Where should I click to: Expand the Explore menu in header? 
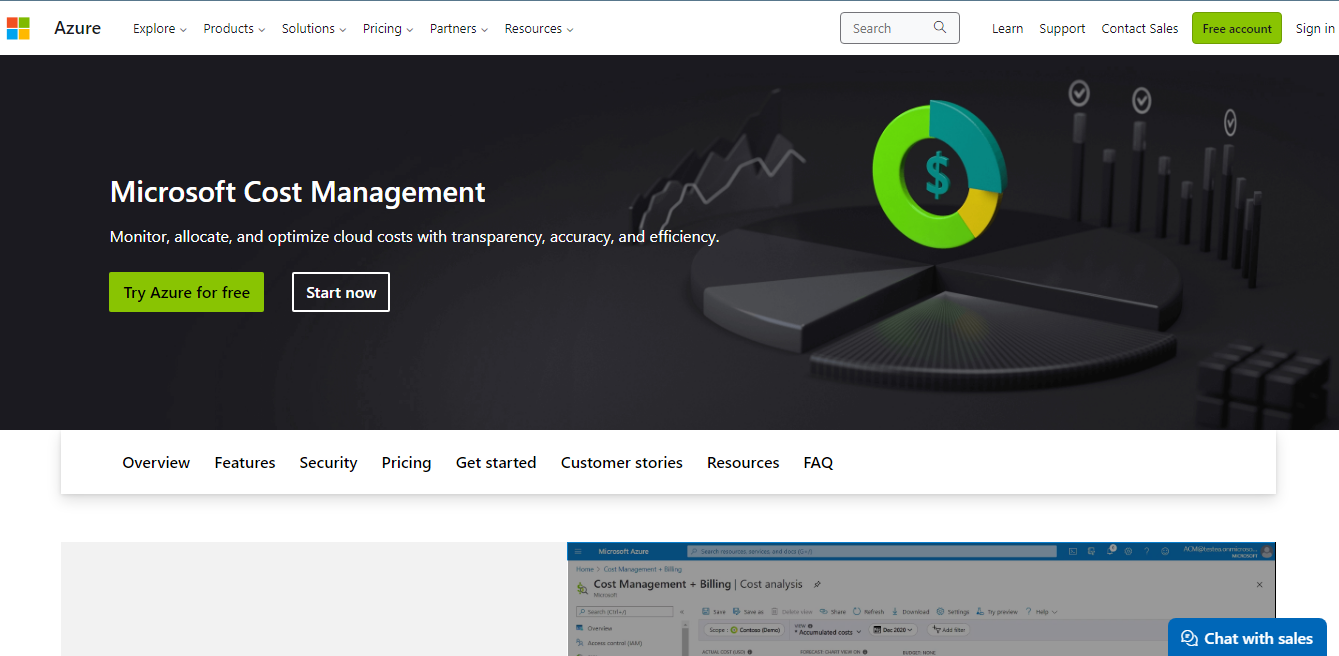[160, 28]
